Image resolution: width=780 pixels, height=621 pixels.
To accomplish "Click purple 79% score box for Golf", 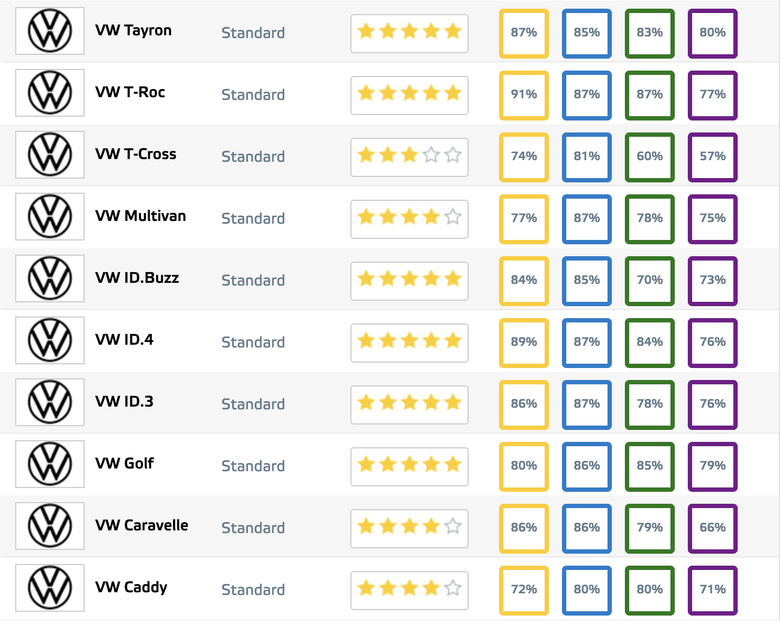I will [x=713, y=466].
